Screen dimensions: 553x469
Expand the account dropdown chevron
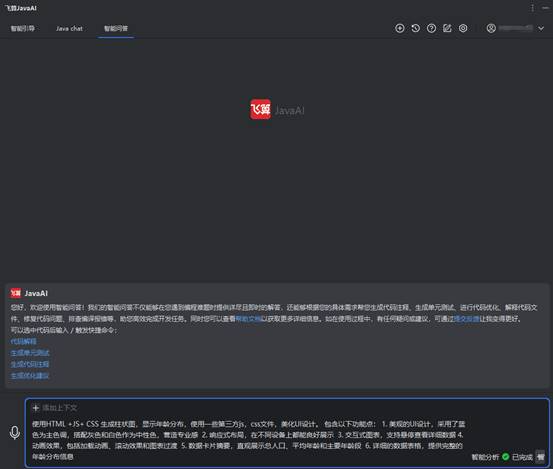(541, 29)
